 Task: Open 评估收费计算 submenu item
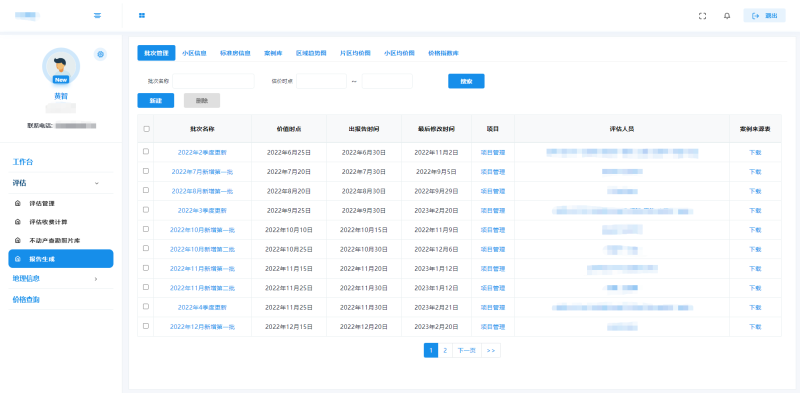48,222
